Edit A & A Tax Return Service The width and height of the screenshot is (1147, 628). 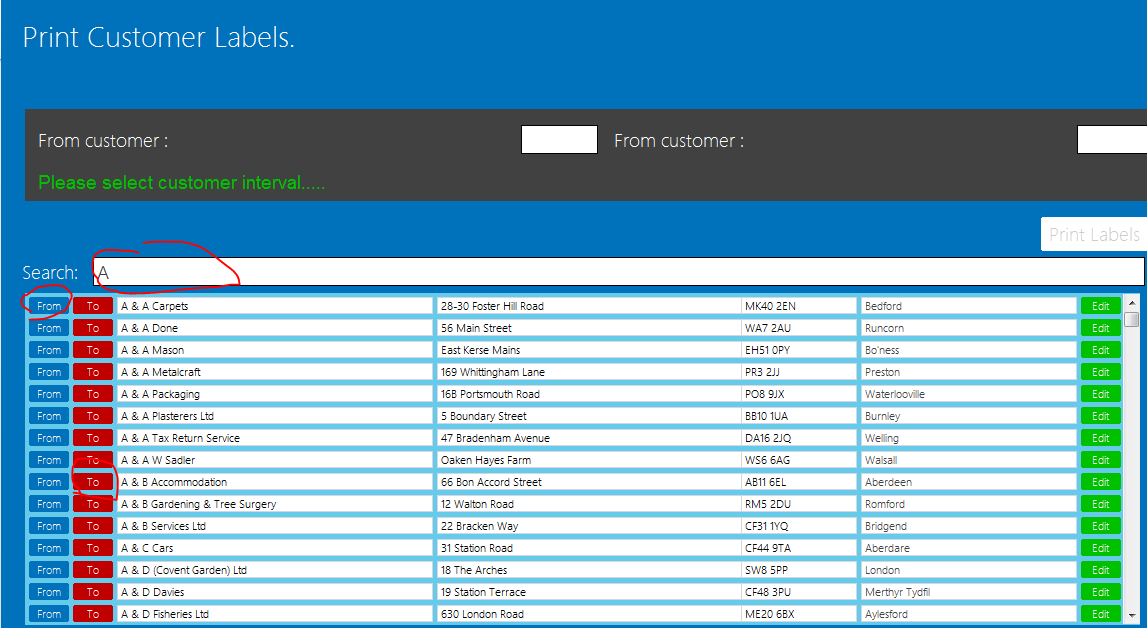point(1101,438)
